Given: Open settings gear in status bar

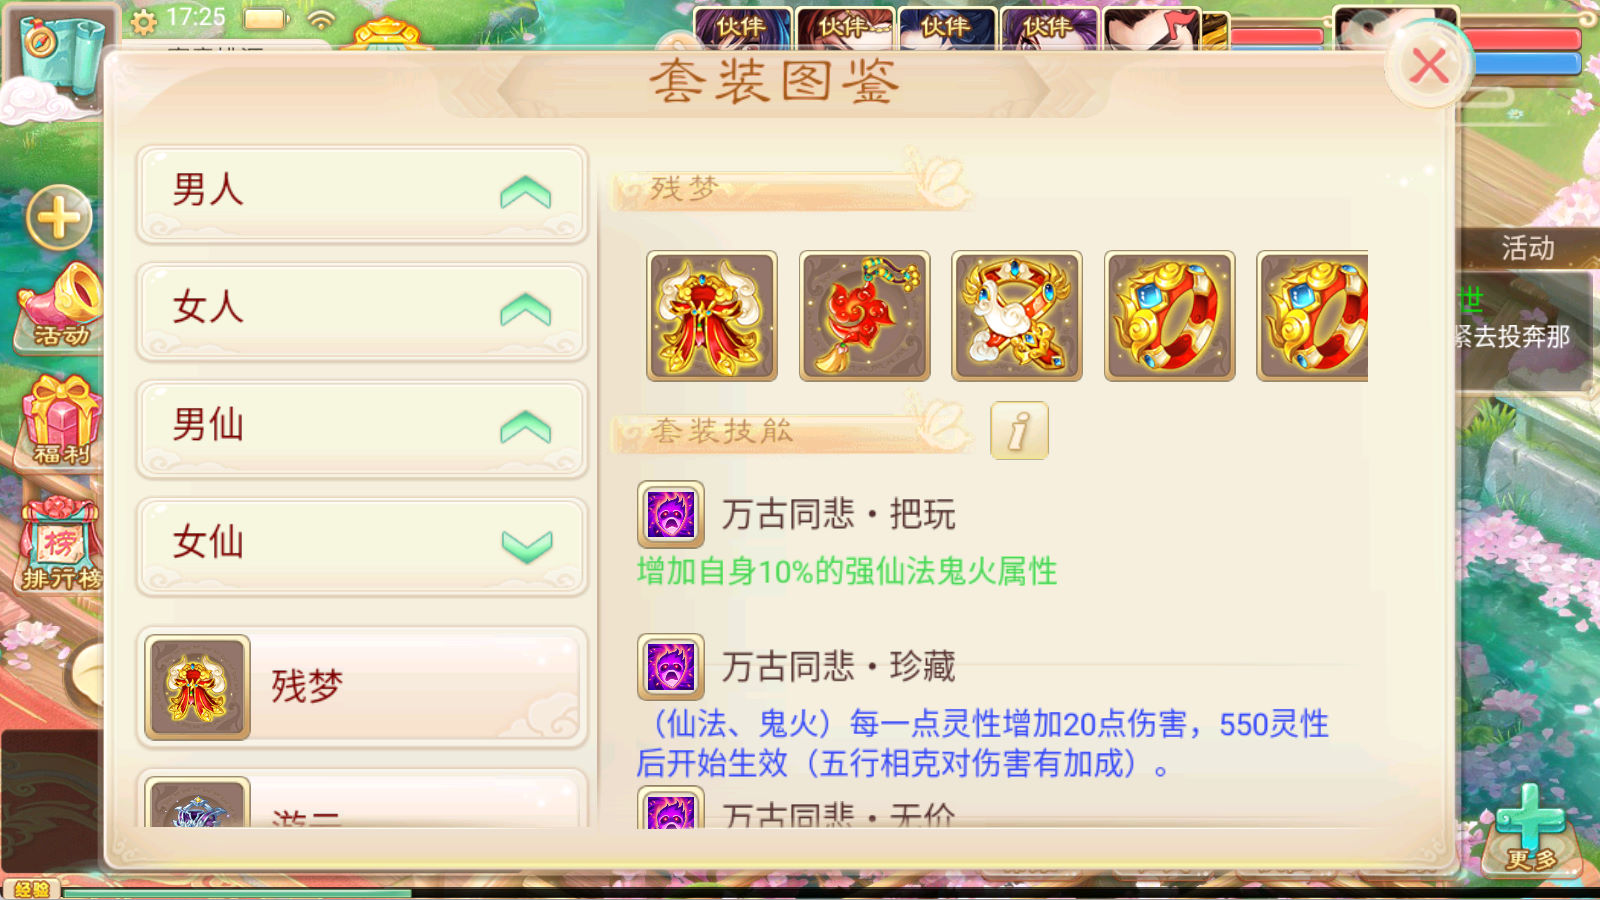Looking at the screenshot, I should pos(144,20).
